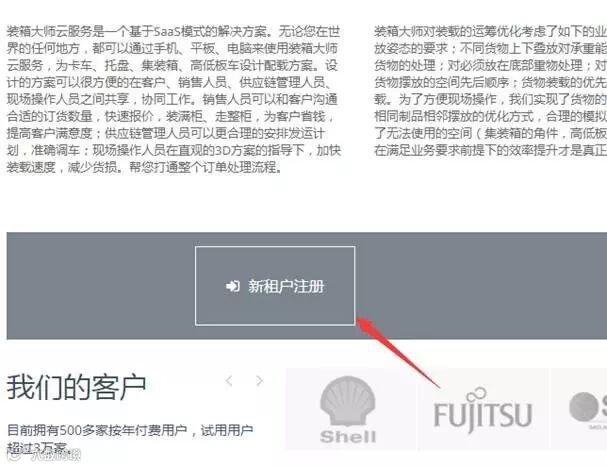Screen dimensions: 607x467
Task: Click the line starting 装箱大师云服务是一个基于SaaS
Action: (x=173, y=31)
